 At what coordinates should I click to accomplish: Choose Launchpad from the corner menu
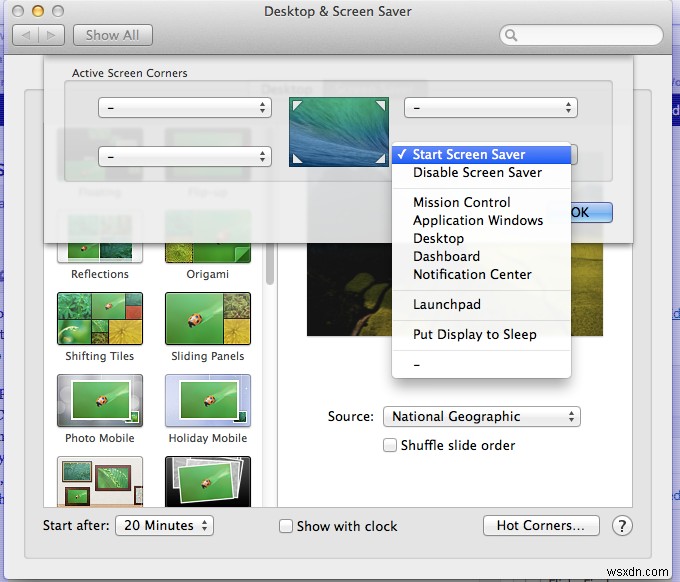(x=481, y=304)
